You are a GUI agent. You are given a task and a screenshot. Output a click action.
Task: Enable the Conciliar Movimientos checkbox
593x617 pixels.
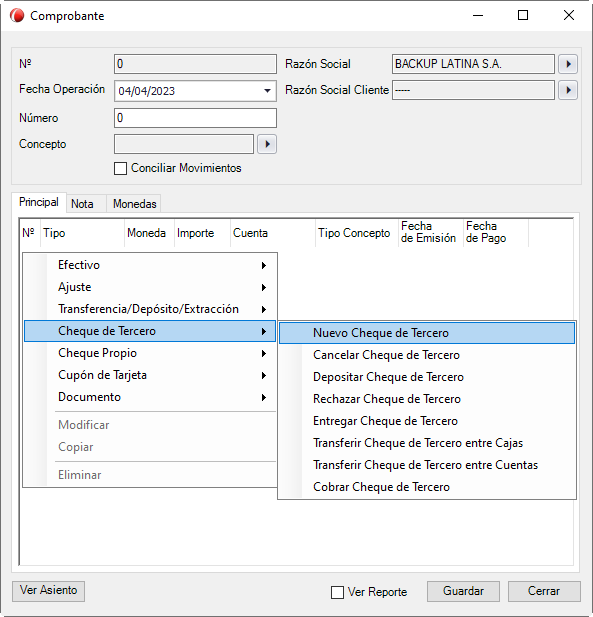pos(120,168)
